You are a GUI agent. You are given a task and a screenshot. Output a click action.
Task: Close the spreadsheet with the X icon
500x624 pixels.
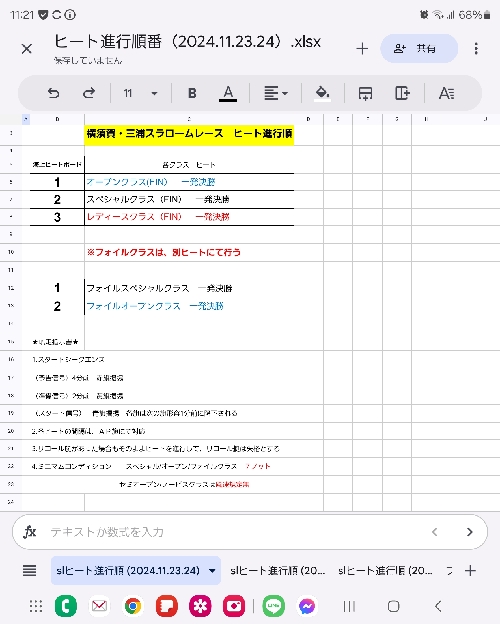(x=27, y=49)
